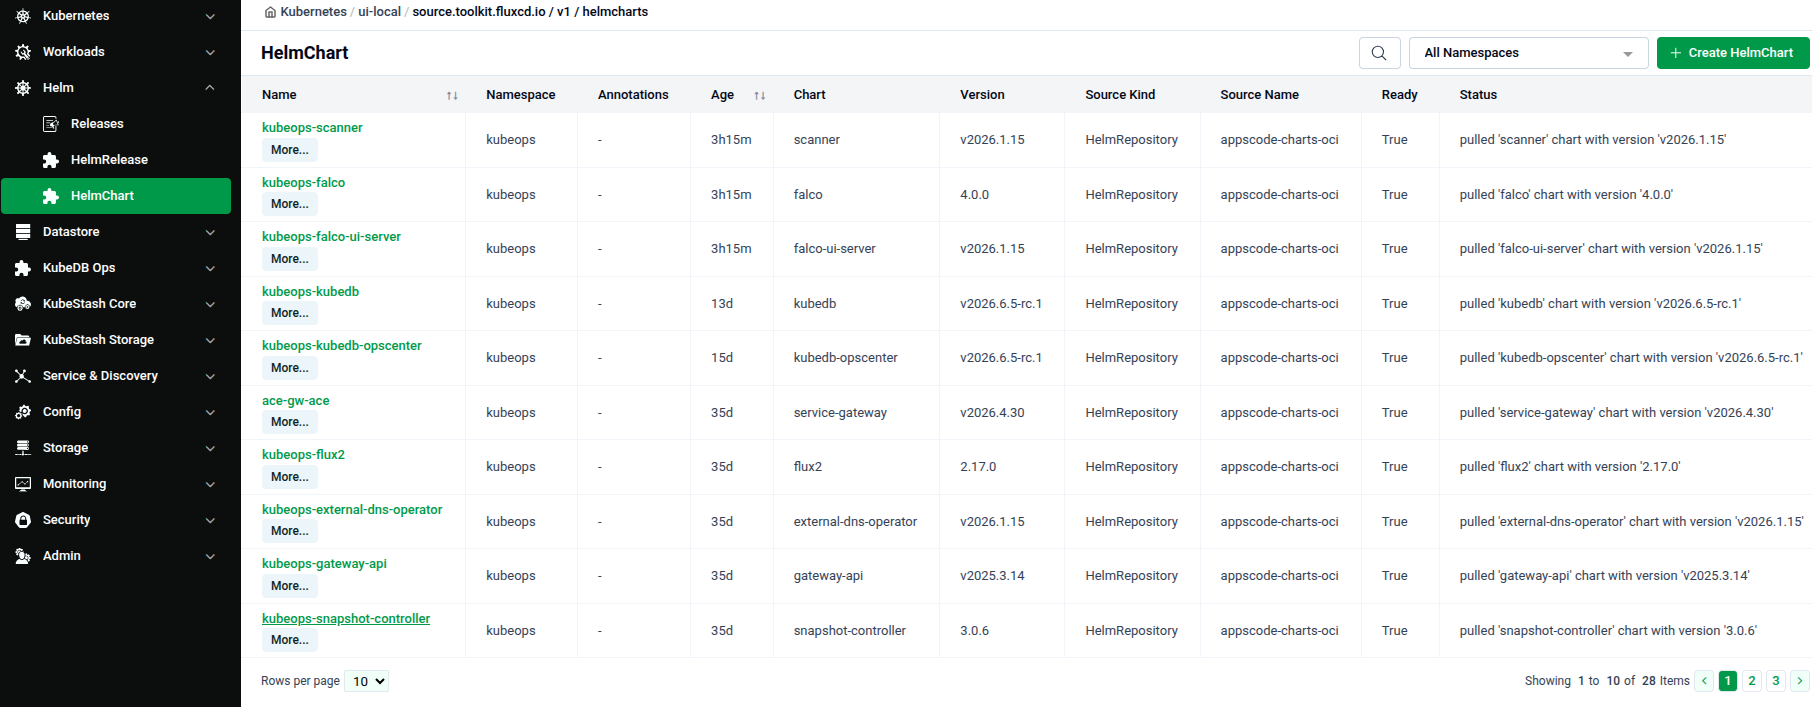Expand the KubeDB Ops chevron
The width and height of the screenshot is (1812, 707).
[x=210, y=268]
